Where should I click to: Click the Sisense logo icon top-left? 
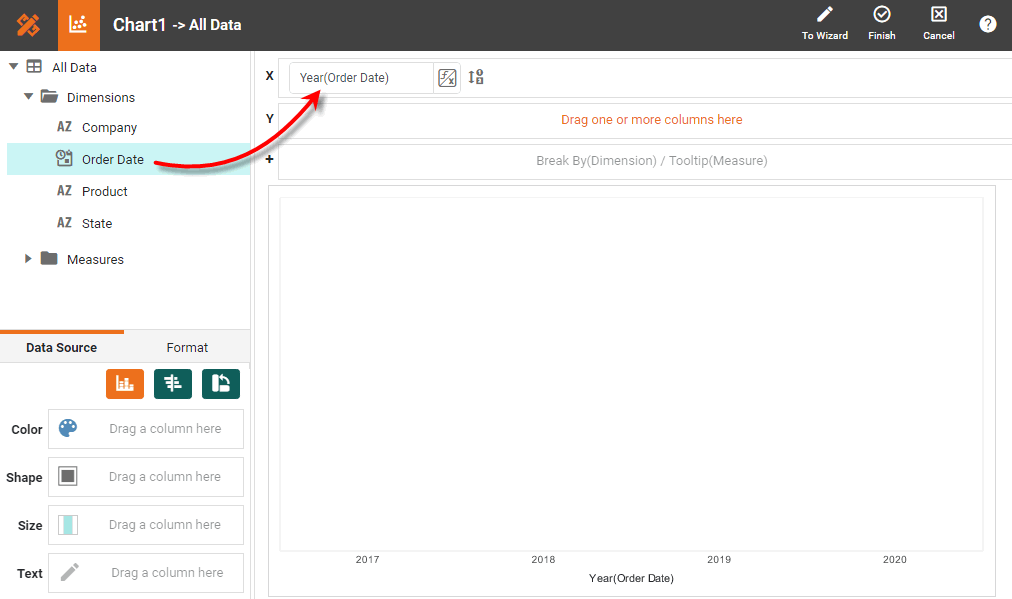(26, 25)
